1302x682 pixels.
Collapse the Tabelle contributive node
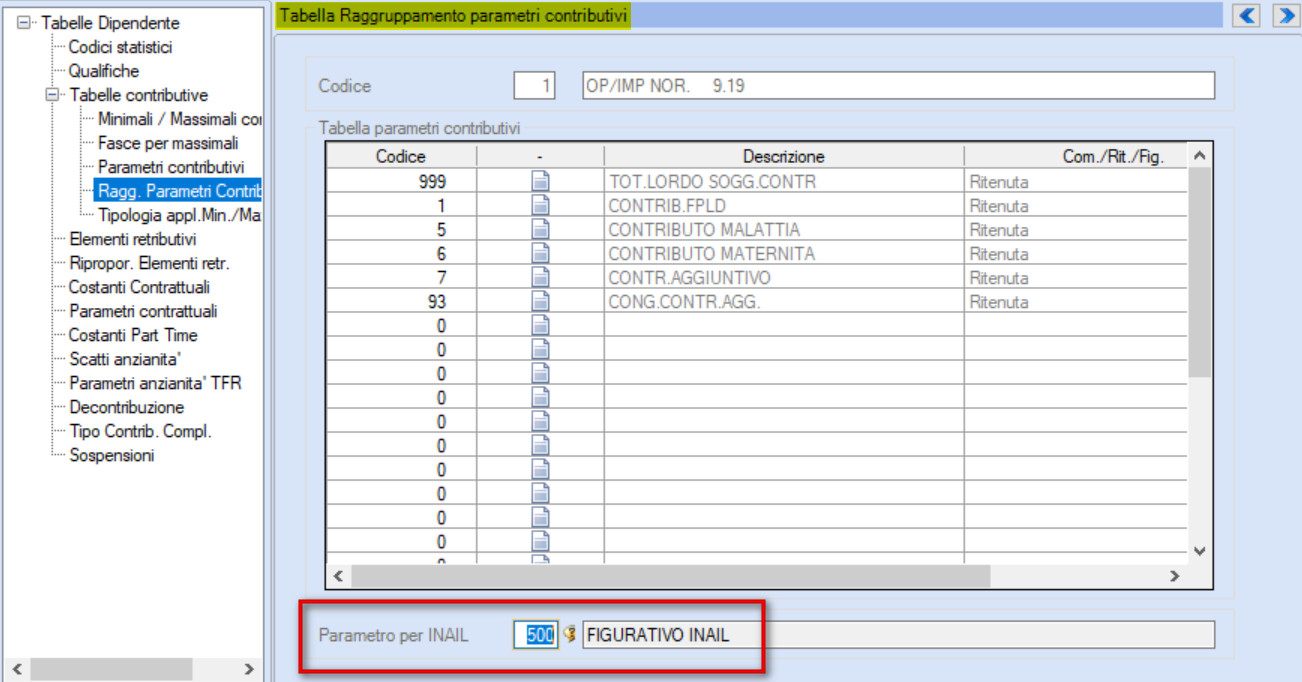[53, 95]
